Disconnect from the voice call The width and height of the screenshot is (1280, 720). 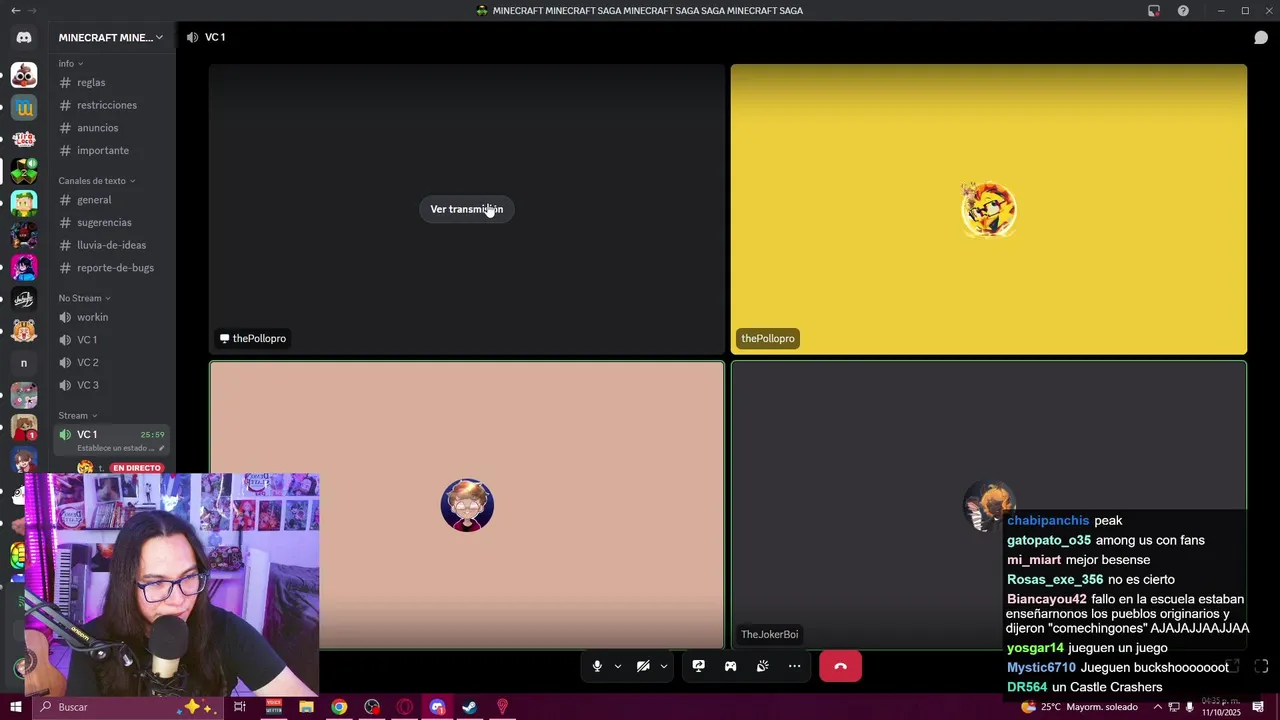click(840, 666)
